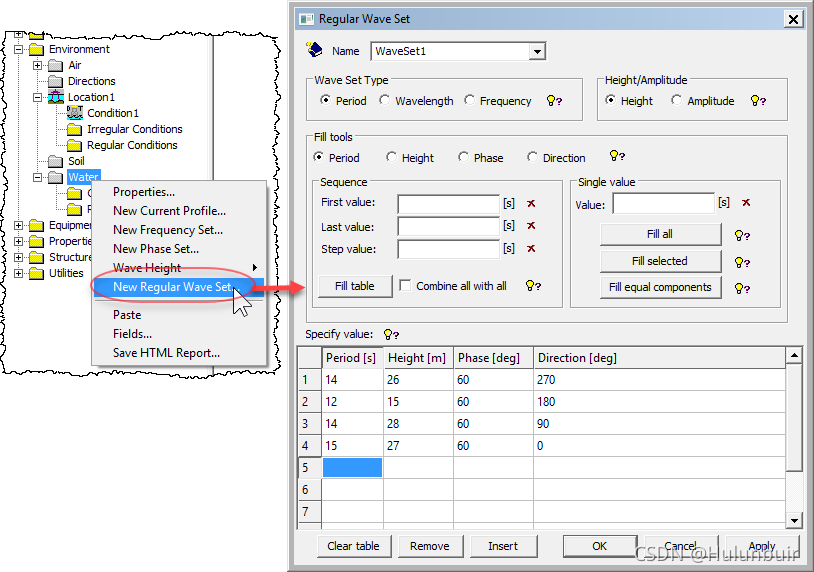The image size is (814, 572).
Task: Click the book icon beside Name
Action: point(314,50)
